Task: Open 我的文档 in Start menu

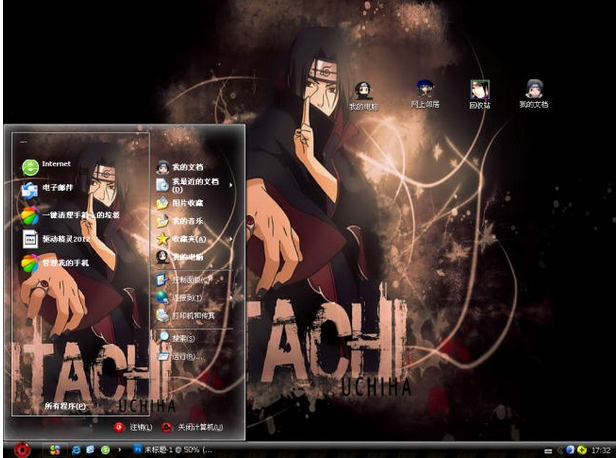Action: tap(180, 167)
